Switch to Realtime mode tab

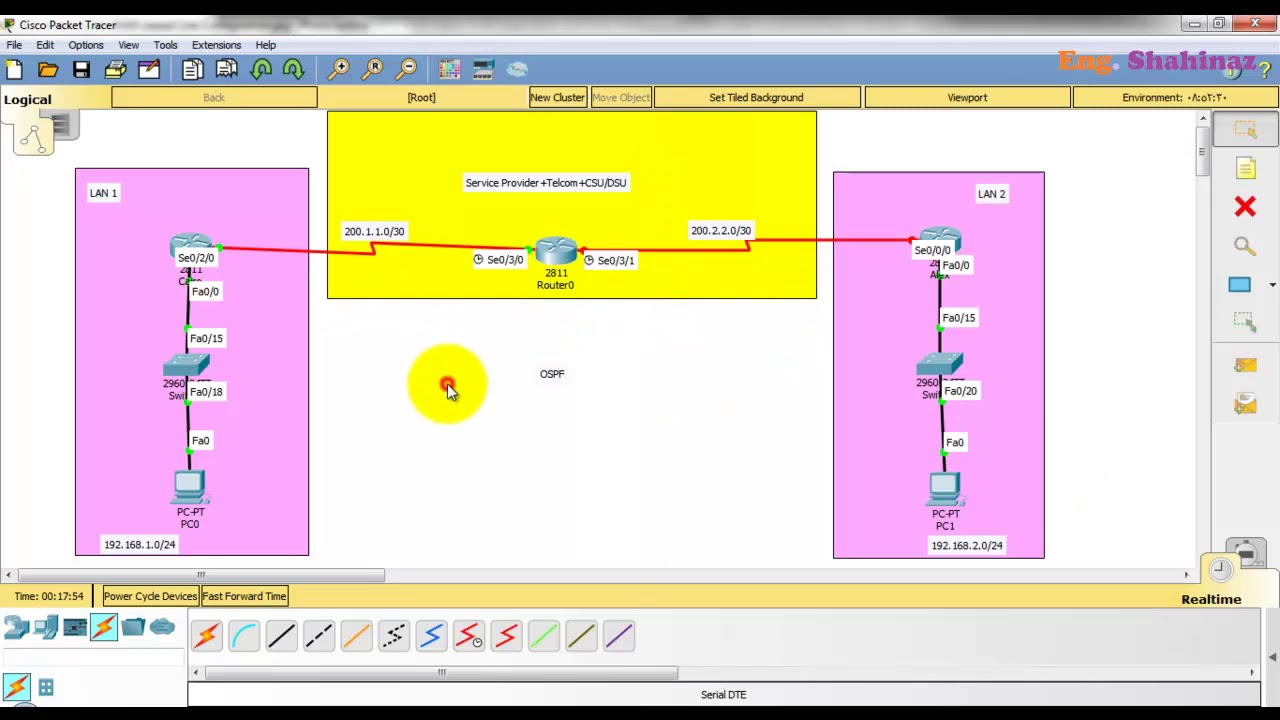[1211, 600]
